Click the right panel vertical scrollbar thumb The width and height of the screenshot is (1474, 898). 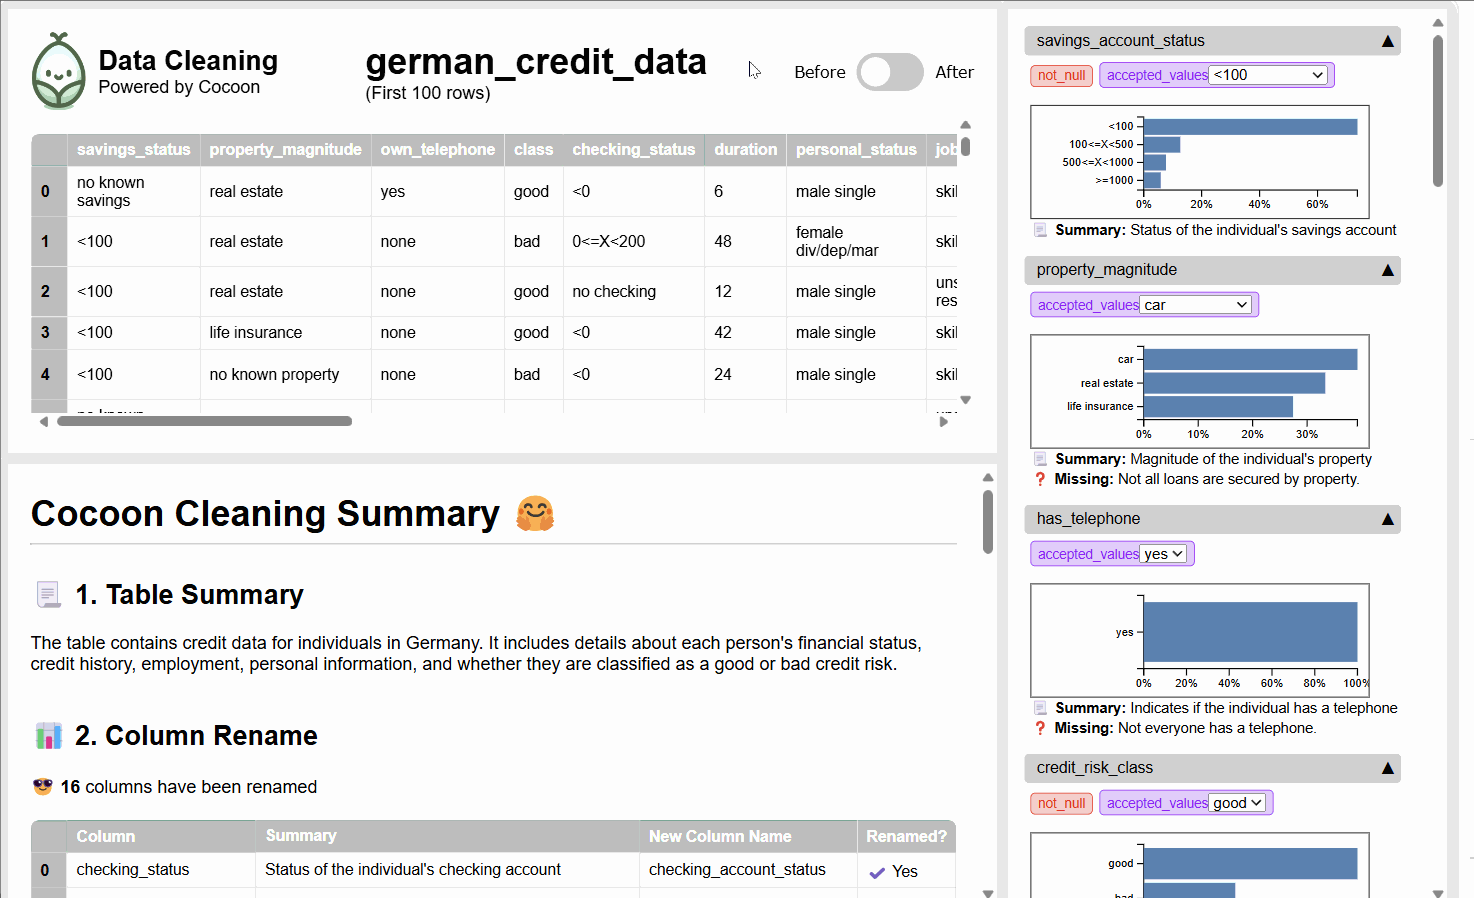(x=1438, y=111)
